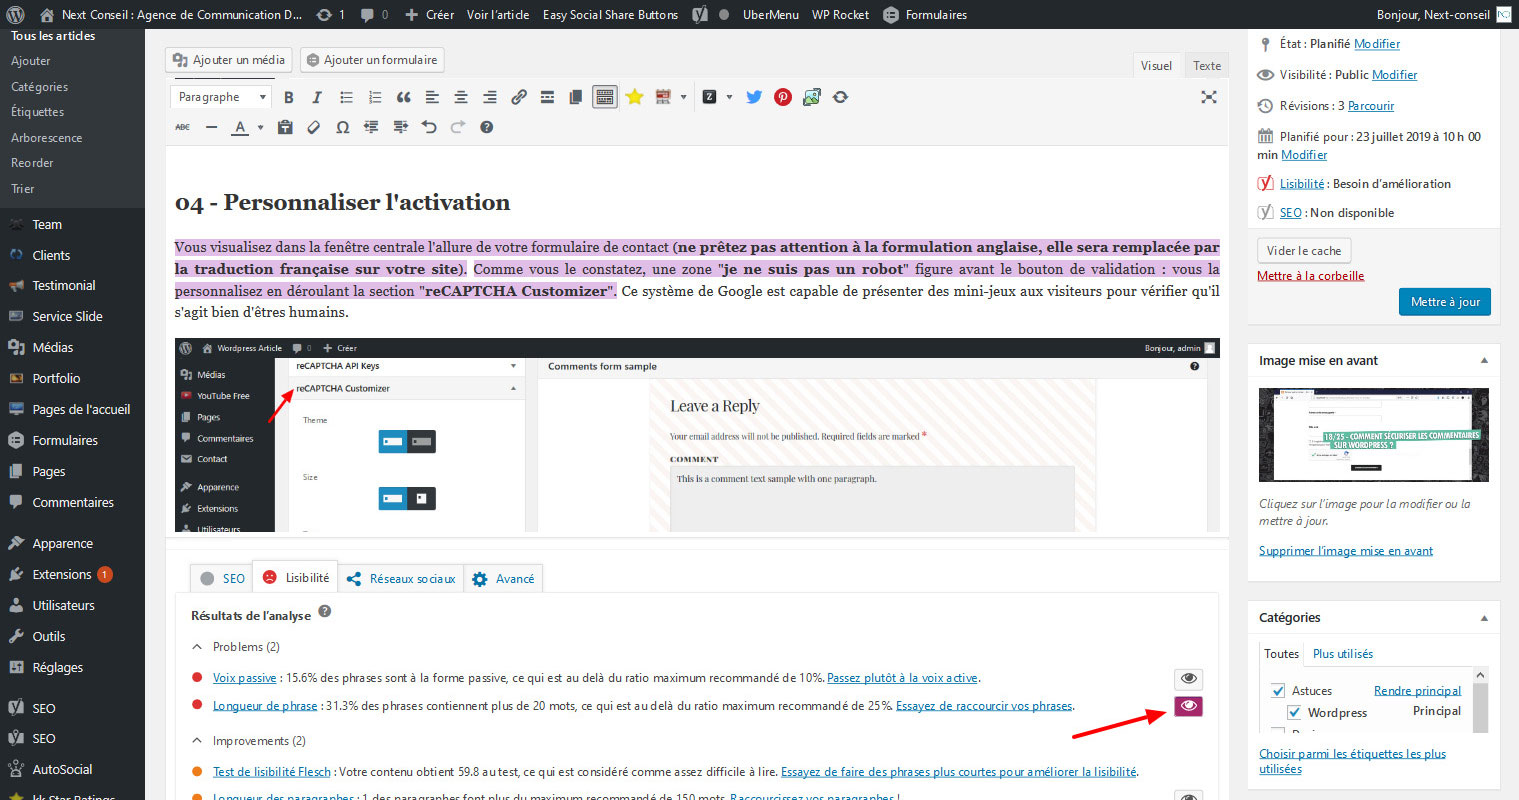Screen dimensions: 1519x800
Task: Click Rendre principal link for Astuces
Action: pyautogui.click(x=1417, y=691)
